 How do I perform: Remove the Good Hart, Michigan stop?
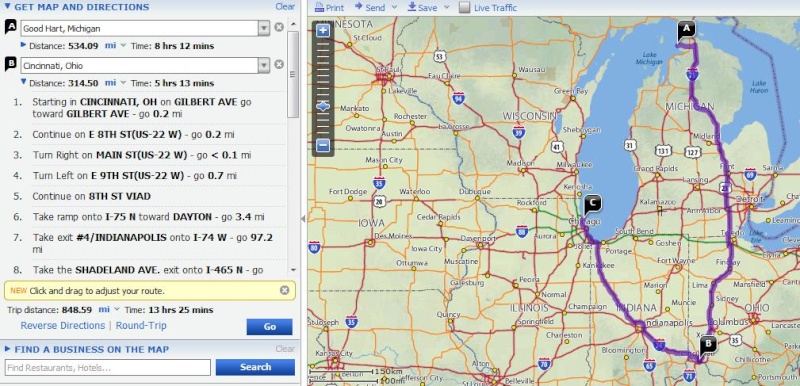point(279,27)
